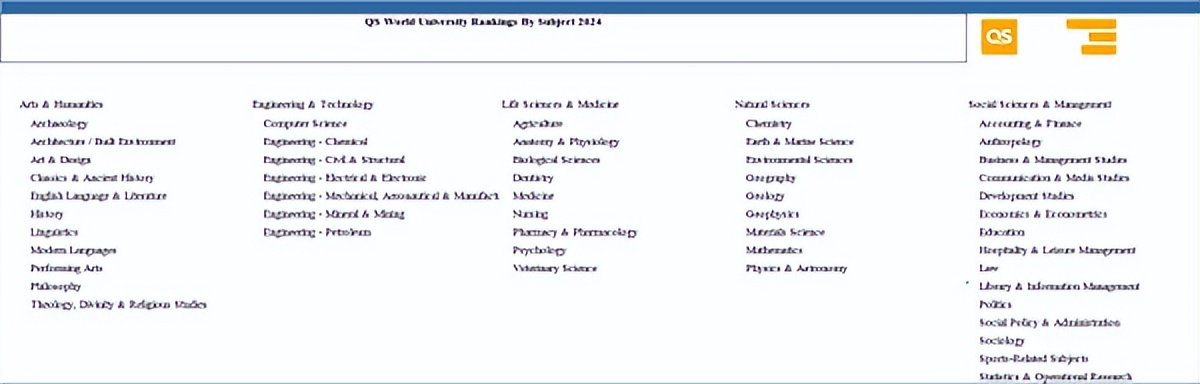Open Hospitality & Leisure Management link
The image size is (1200, 384).
(1058, 250)
